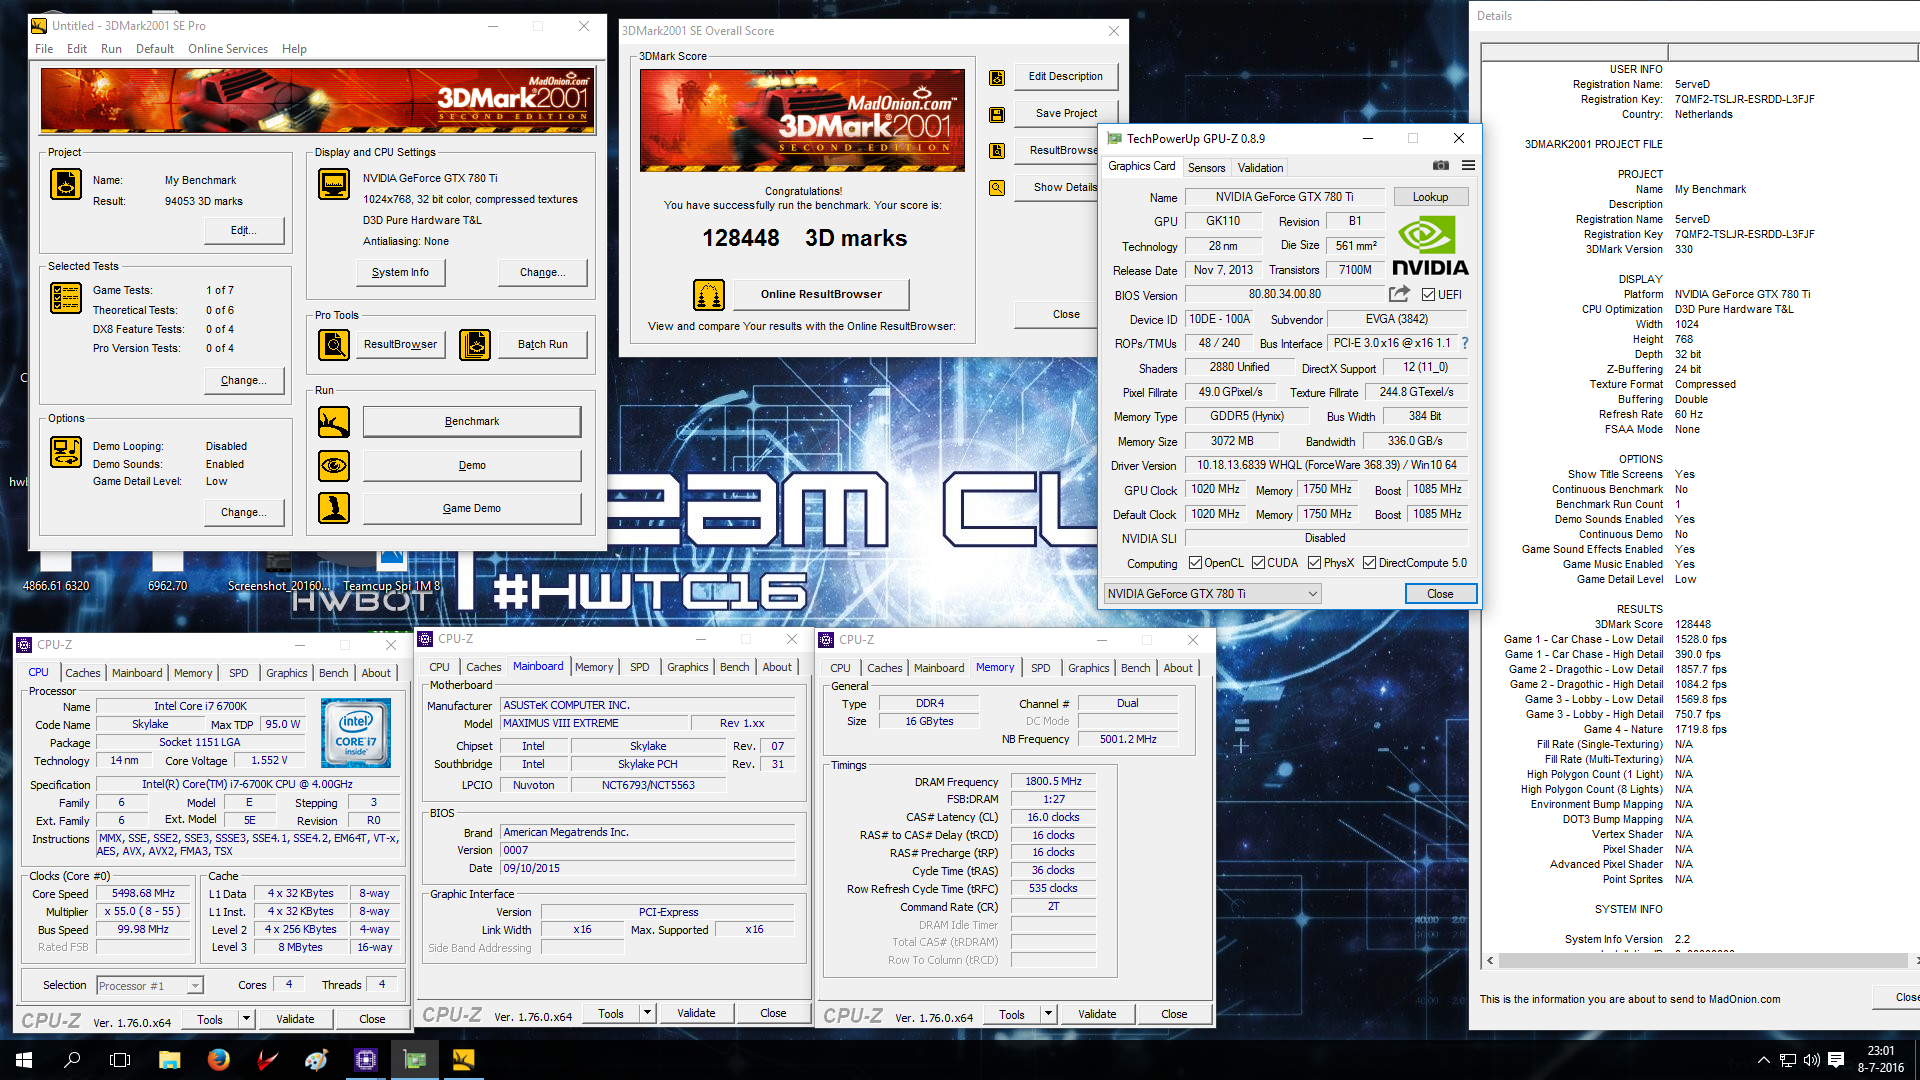Toggle the OpenCL checkbox in GPU-Z

tap(1195, 563)
